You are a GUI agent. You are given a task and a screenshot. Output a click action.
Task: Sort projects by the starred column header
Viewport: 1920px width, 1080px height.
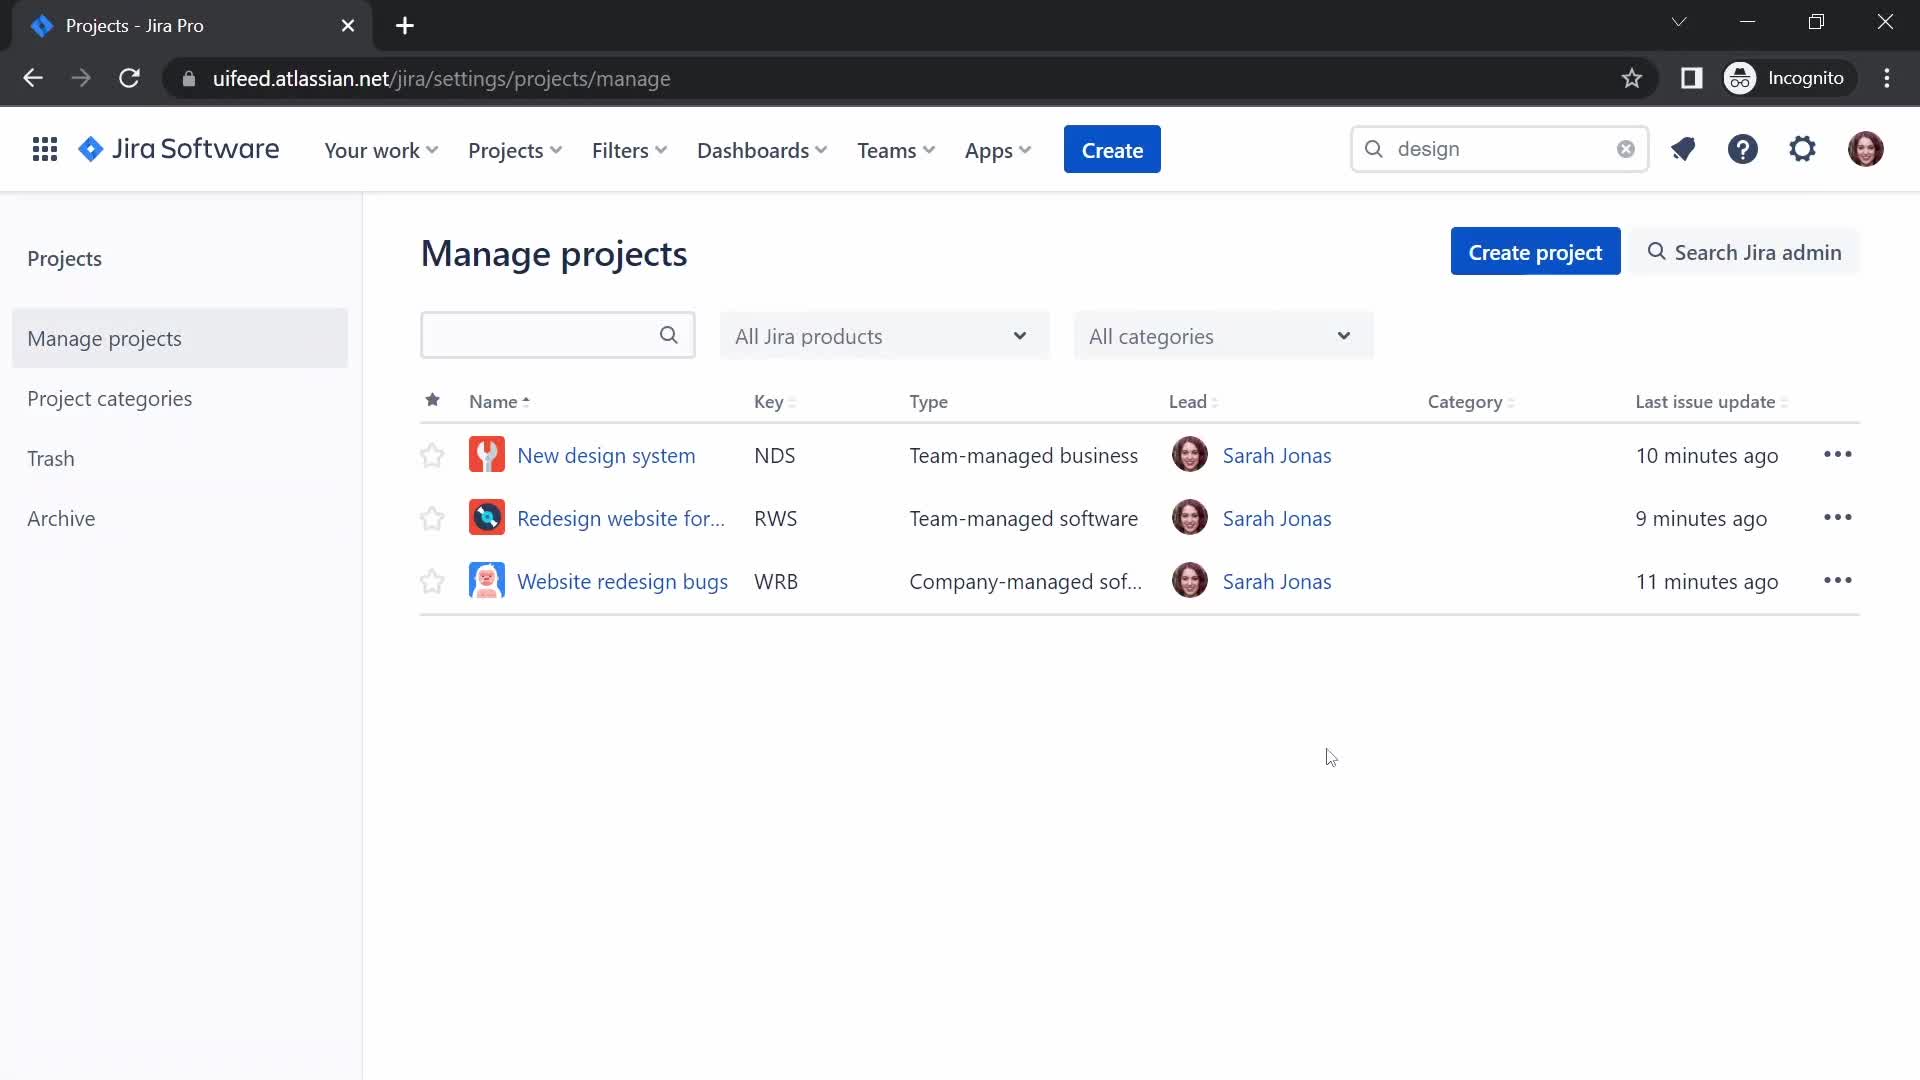tap(432, 400)
